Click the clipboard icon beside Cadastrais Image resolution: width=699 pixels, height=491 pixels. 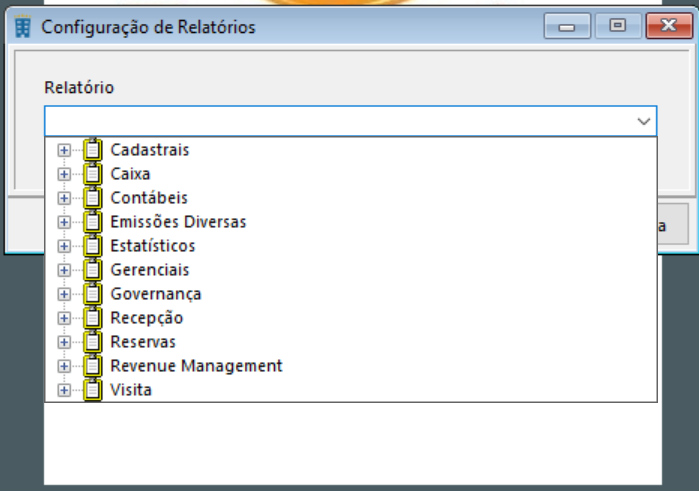(x=93, y=150)
